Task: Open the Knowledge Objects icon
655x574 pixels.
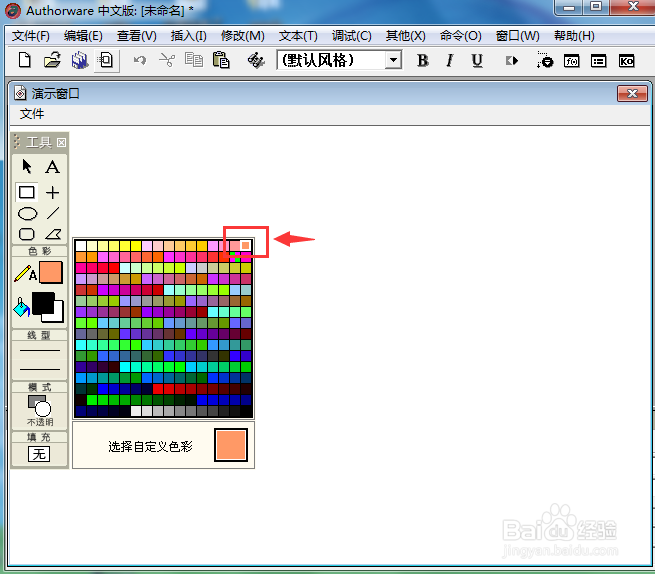Action: (626, 61)
